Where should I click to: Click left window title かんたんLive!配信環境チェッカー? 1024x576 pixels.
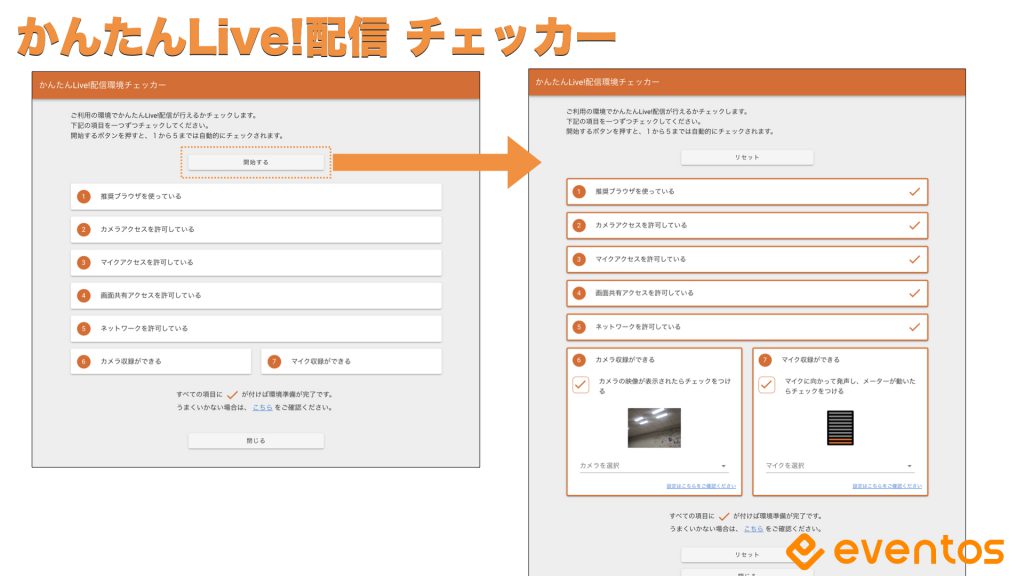(103, 85)
